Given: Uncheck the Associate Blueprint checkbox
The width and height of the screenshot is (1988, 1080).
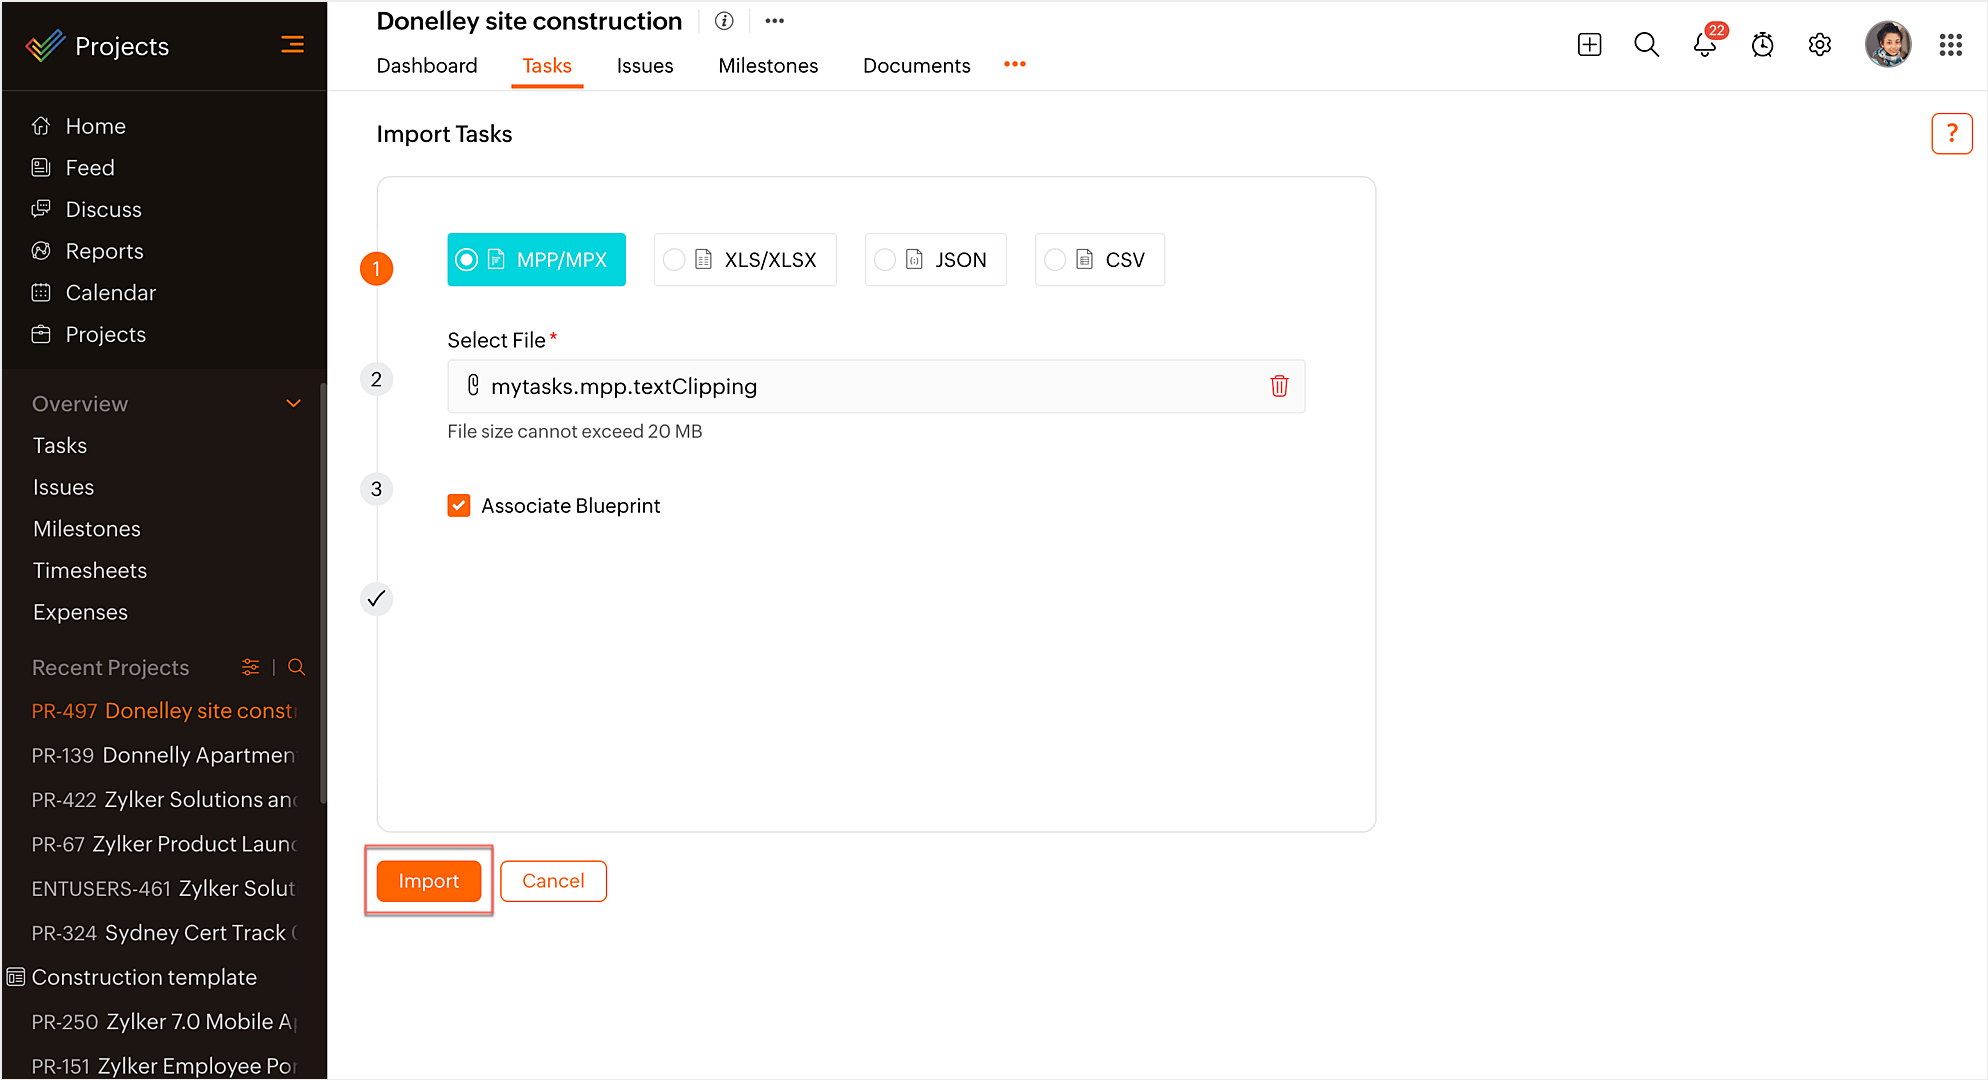Looking at the screenshot, I should (459, 506).
